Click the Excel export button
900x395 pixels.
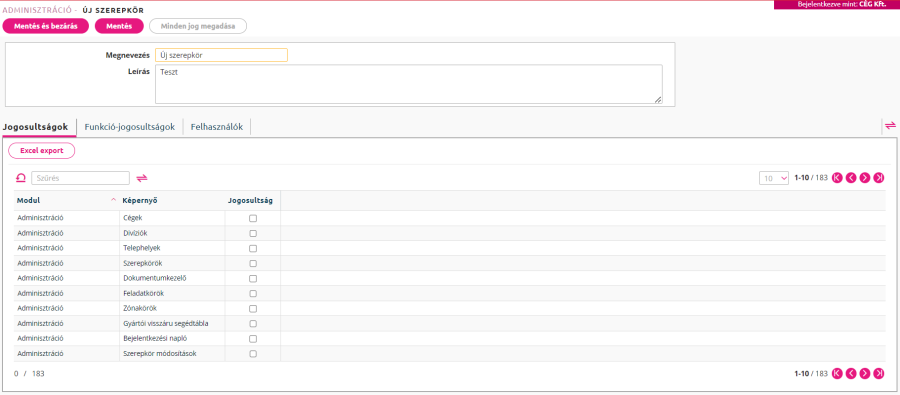point(42,150)
